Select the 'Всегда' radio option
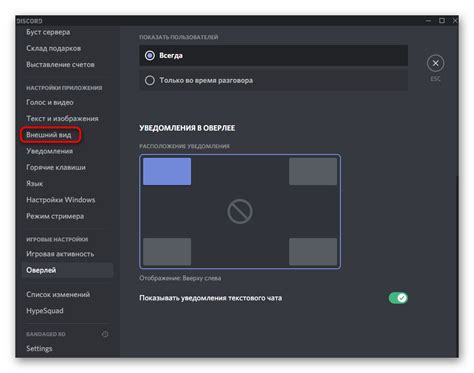The height and width of the screenshot is (373, 474). point(273,55)
